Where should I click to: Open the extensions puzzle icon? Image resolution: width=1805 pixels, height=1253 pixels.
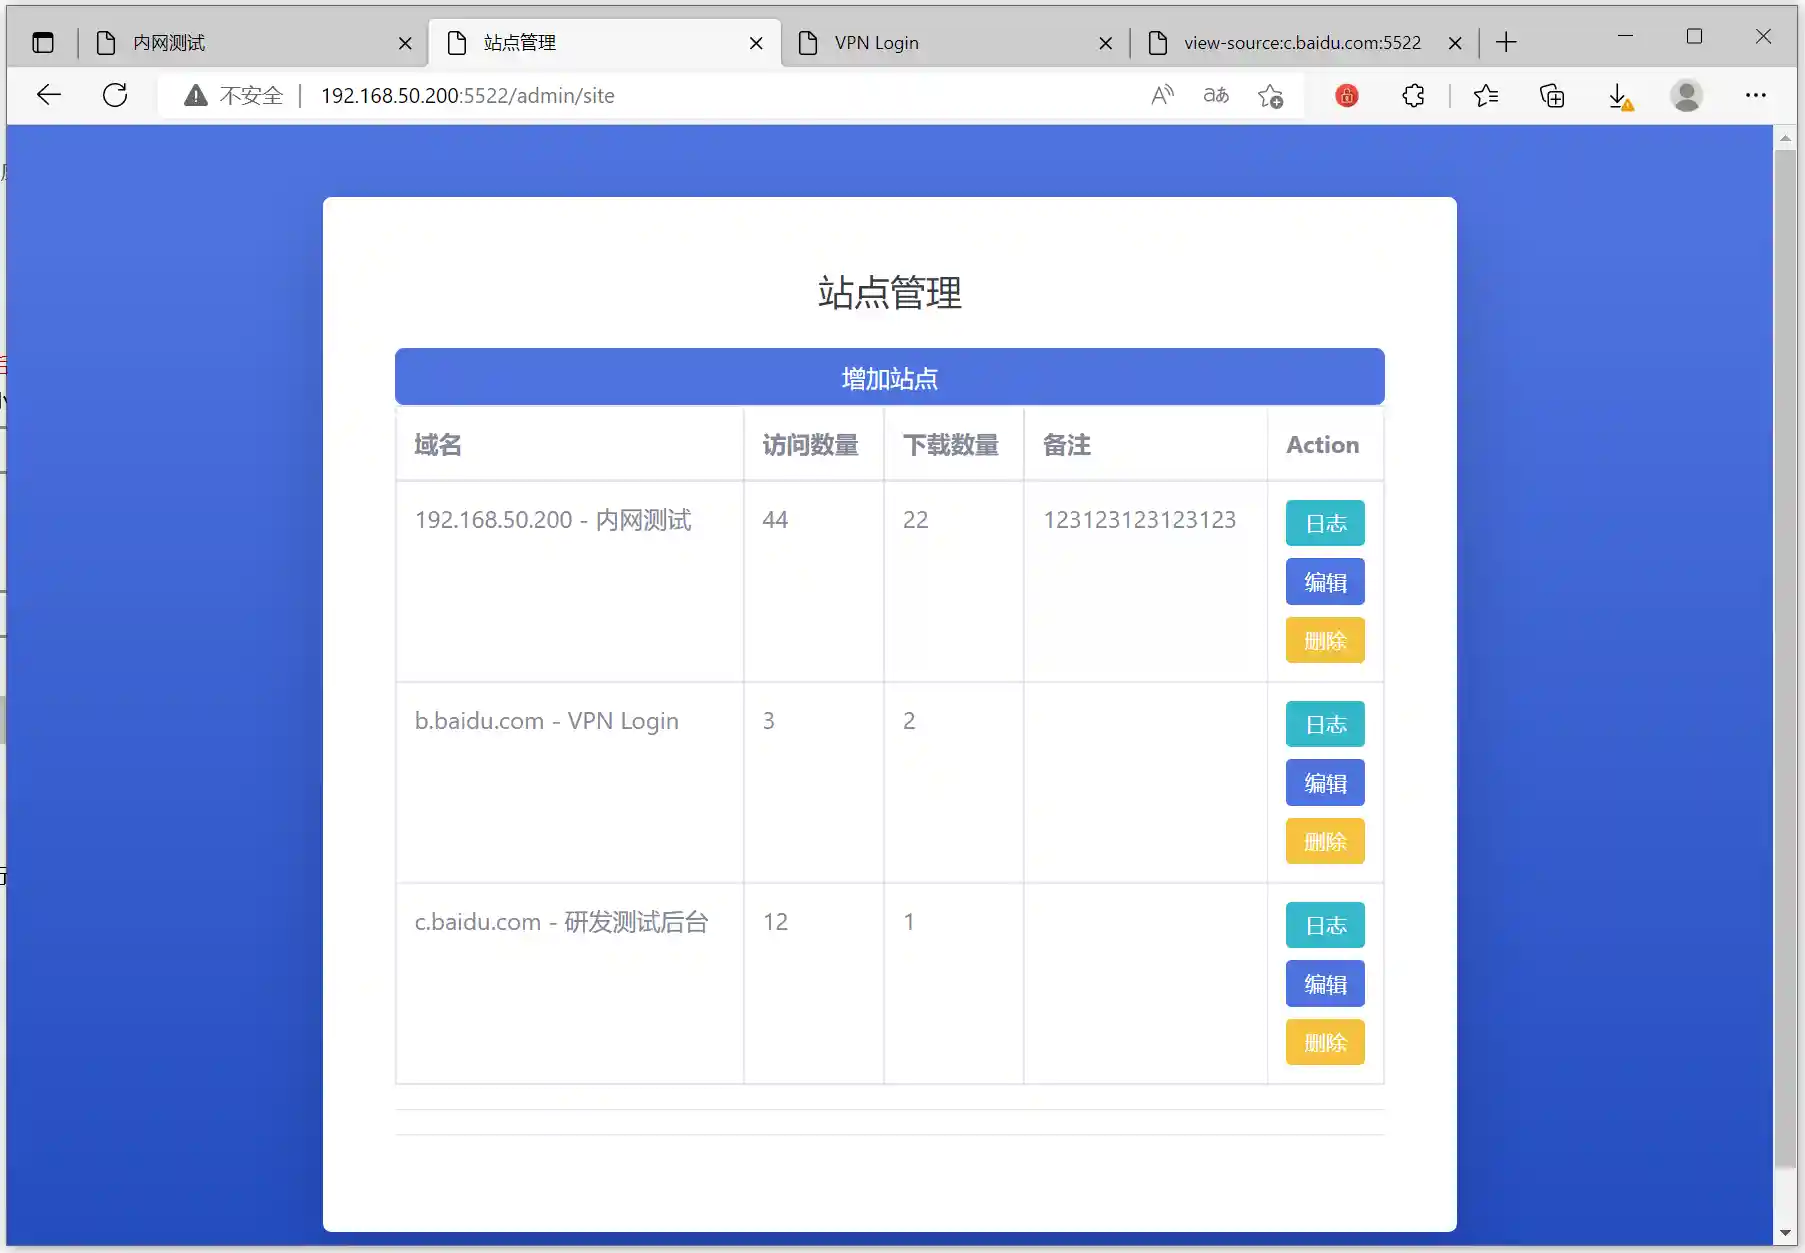click(x=1413, y=95)
